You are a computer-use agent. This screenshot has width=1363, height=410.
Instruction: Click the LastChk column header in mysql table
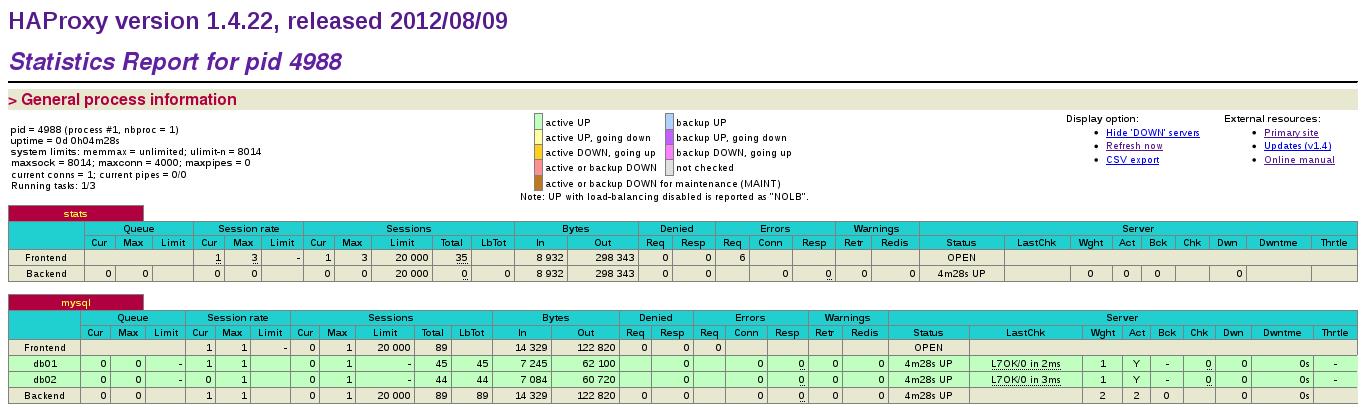1025,333
